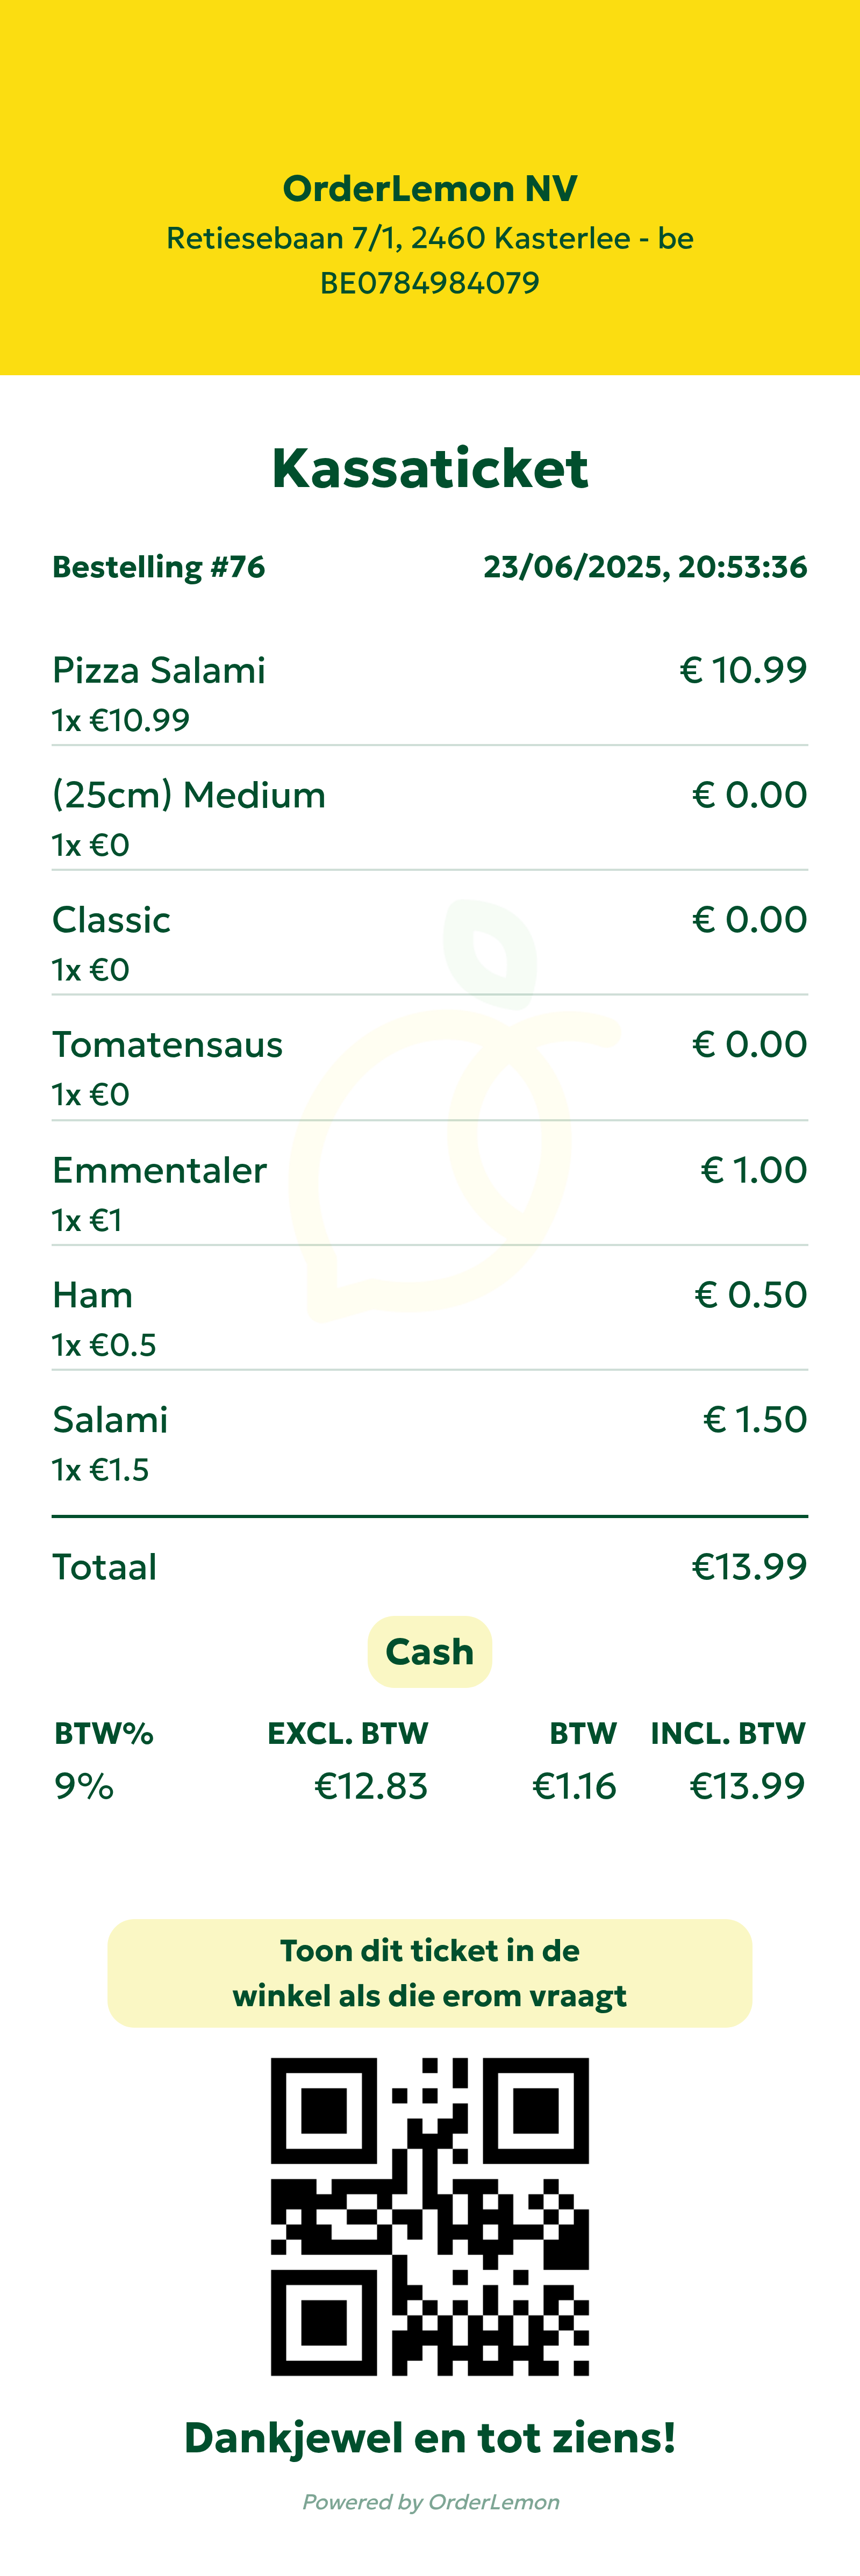Click the OrderLemon NV company name
Image resolution: width=860 pixels, height=2576 pixels.
(x=430, y=189)
